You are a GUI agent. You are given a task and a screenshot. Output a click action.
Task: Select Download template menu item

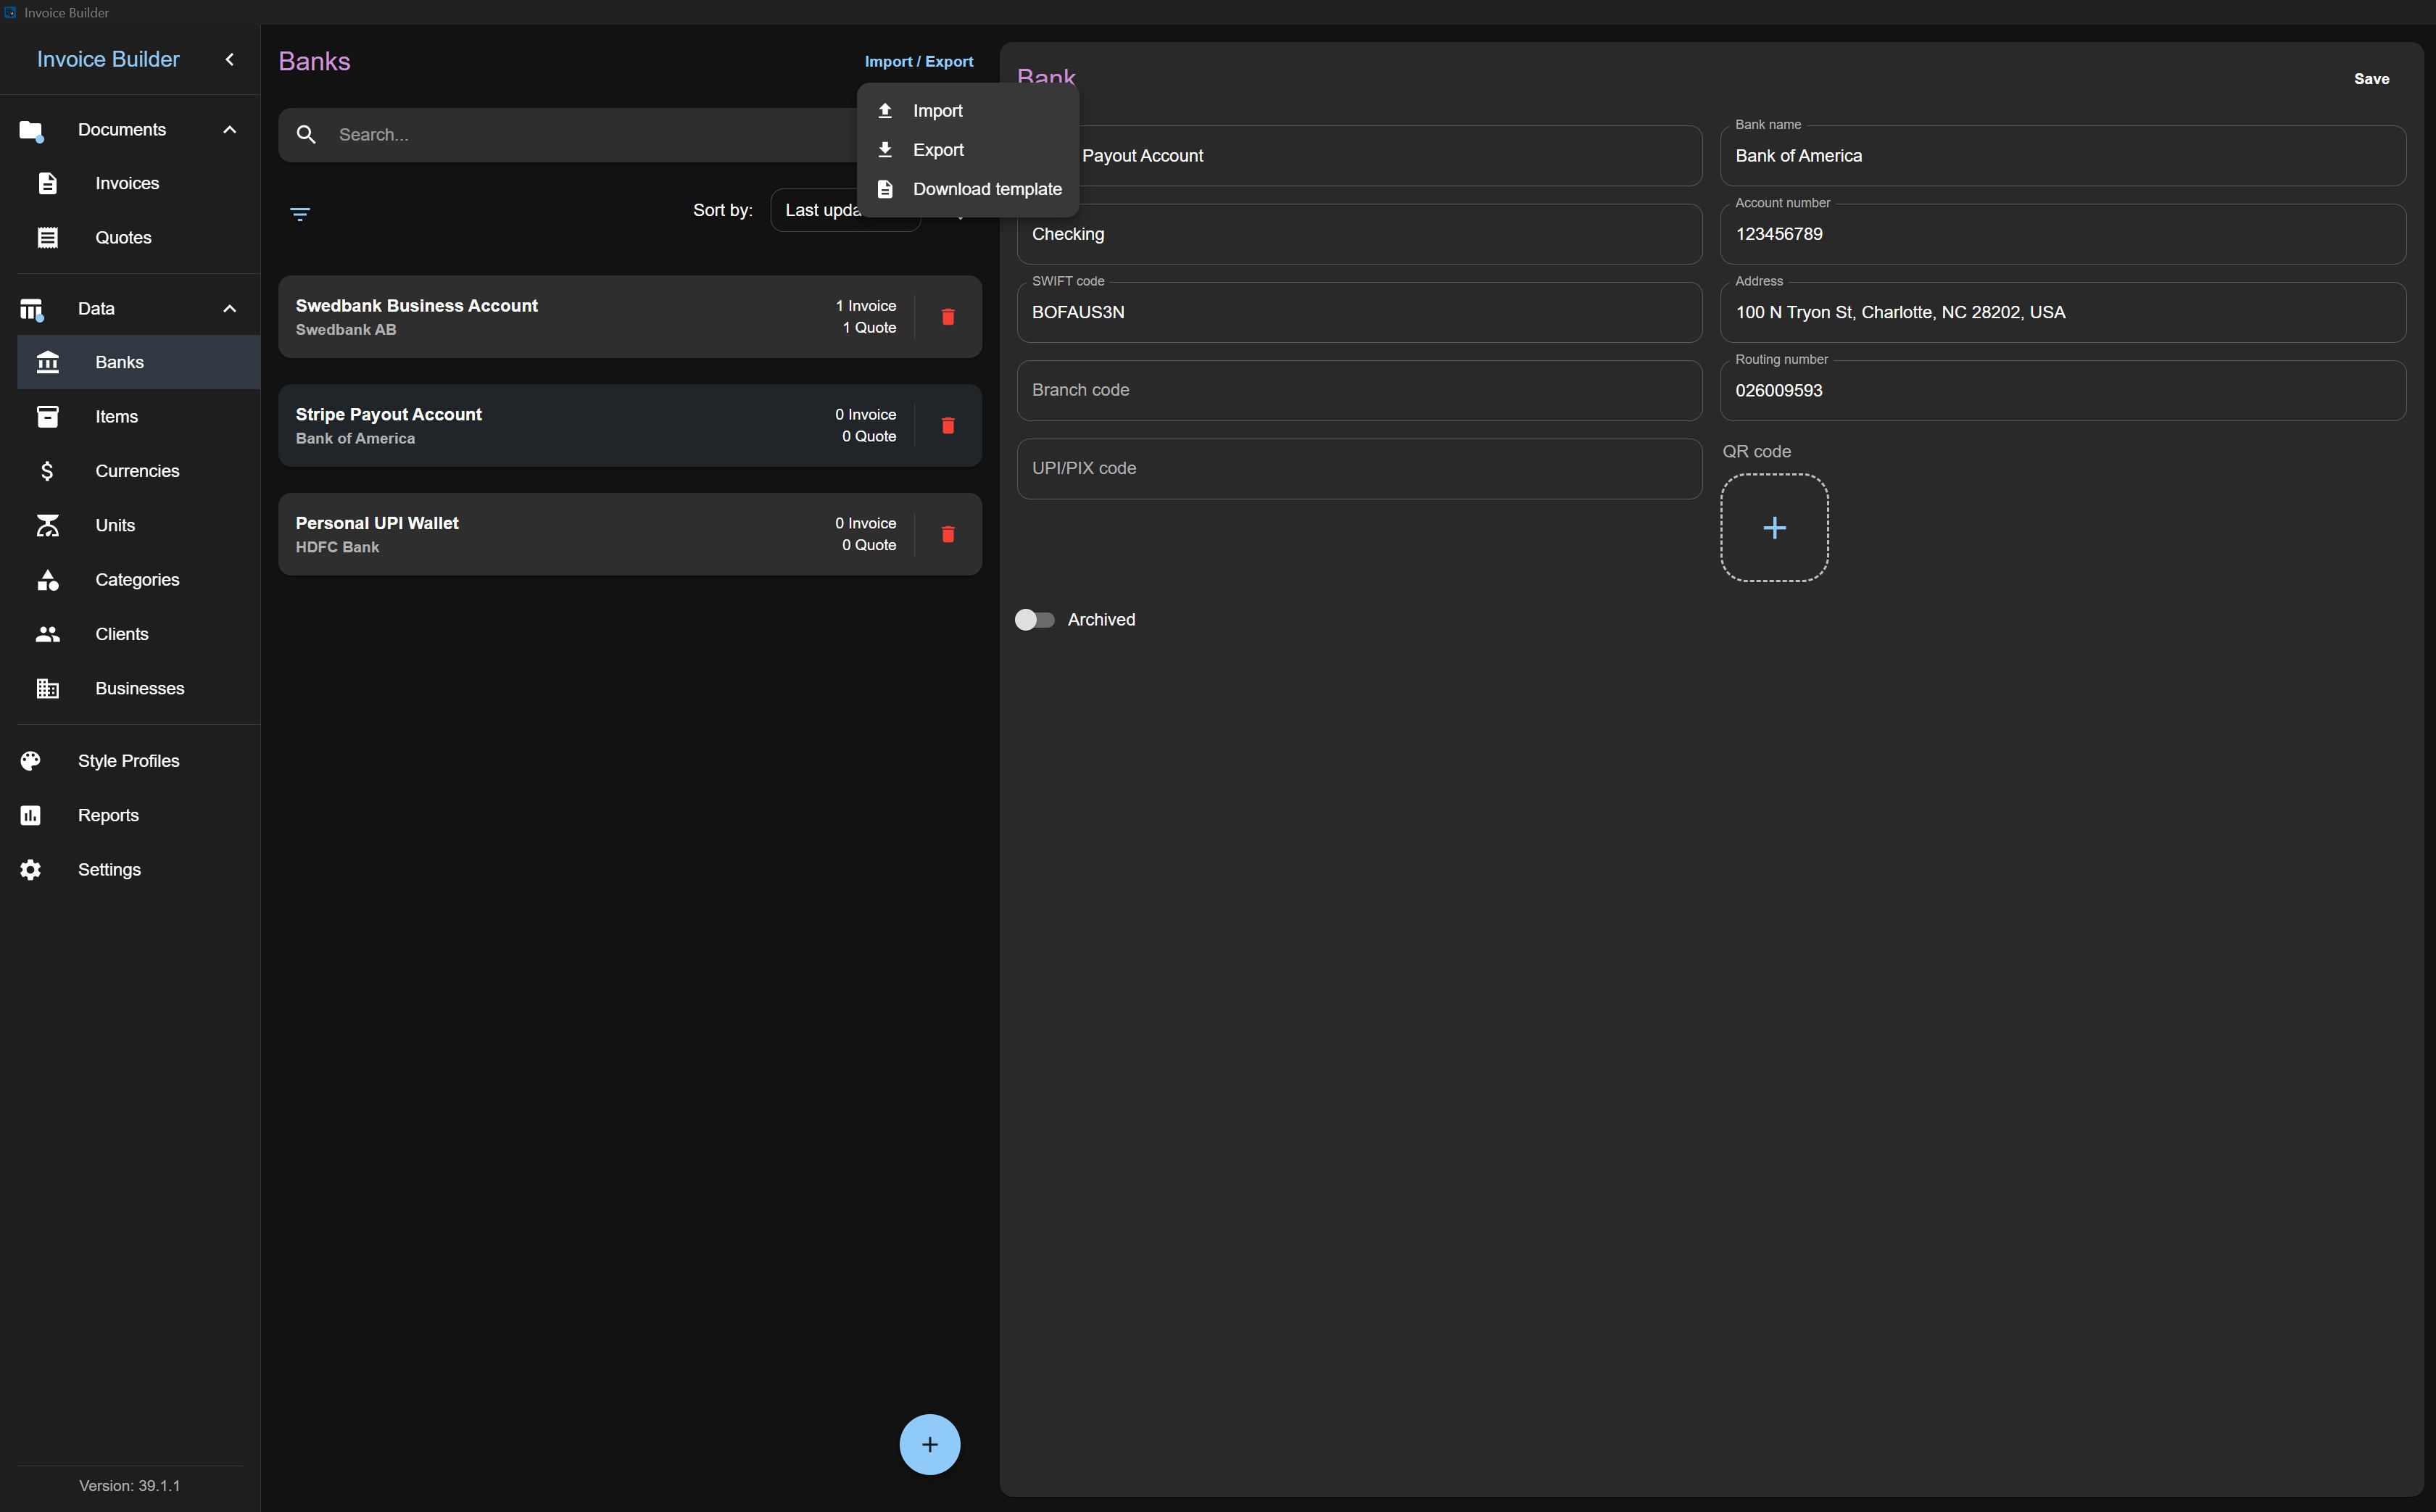(967, 189)
